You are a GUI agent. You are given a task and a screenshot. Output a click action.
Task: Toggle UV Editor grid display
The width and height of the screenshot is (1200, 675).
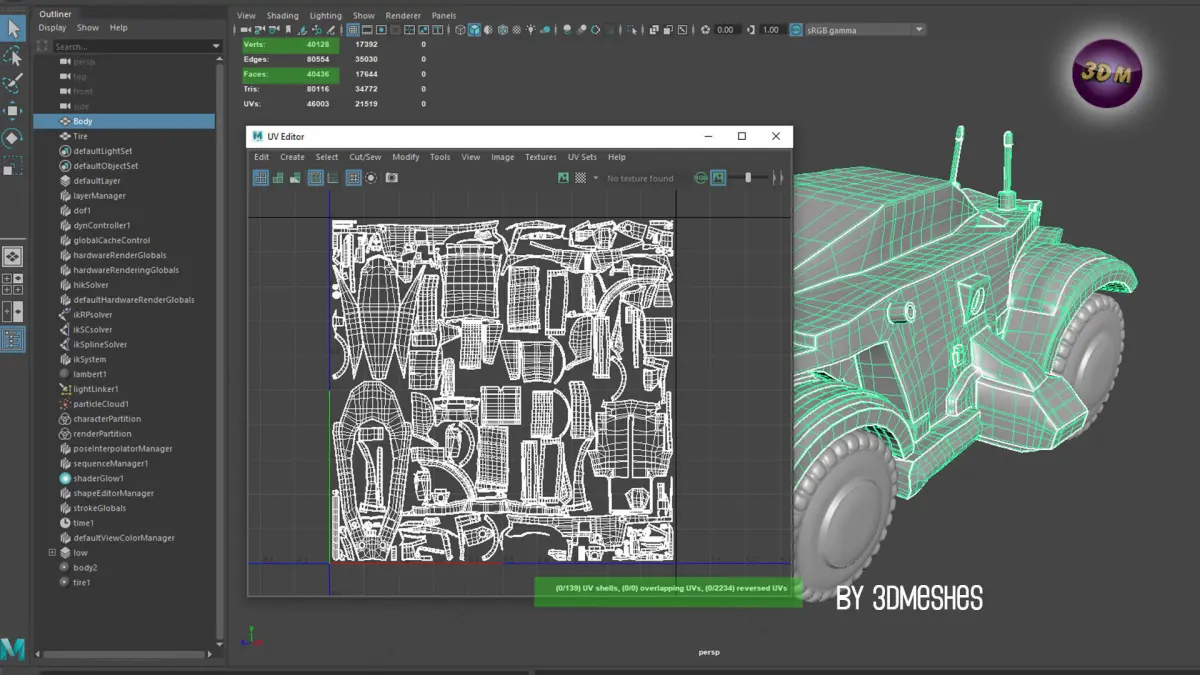click(353, 178)
